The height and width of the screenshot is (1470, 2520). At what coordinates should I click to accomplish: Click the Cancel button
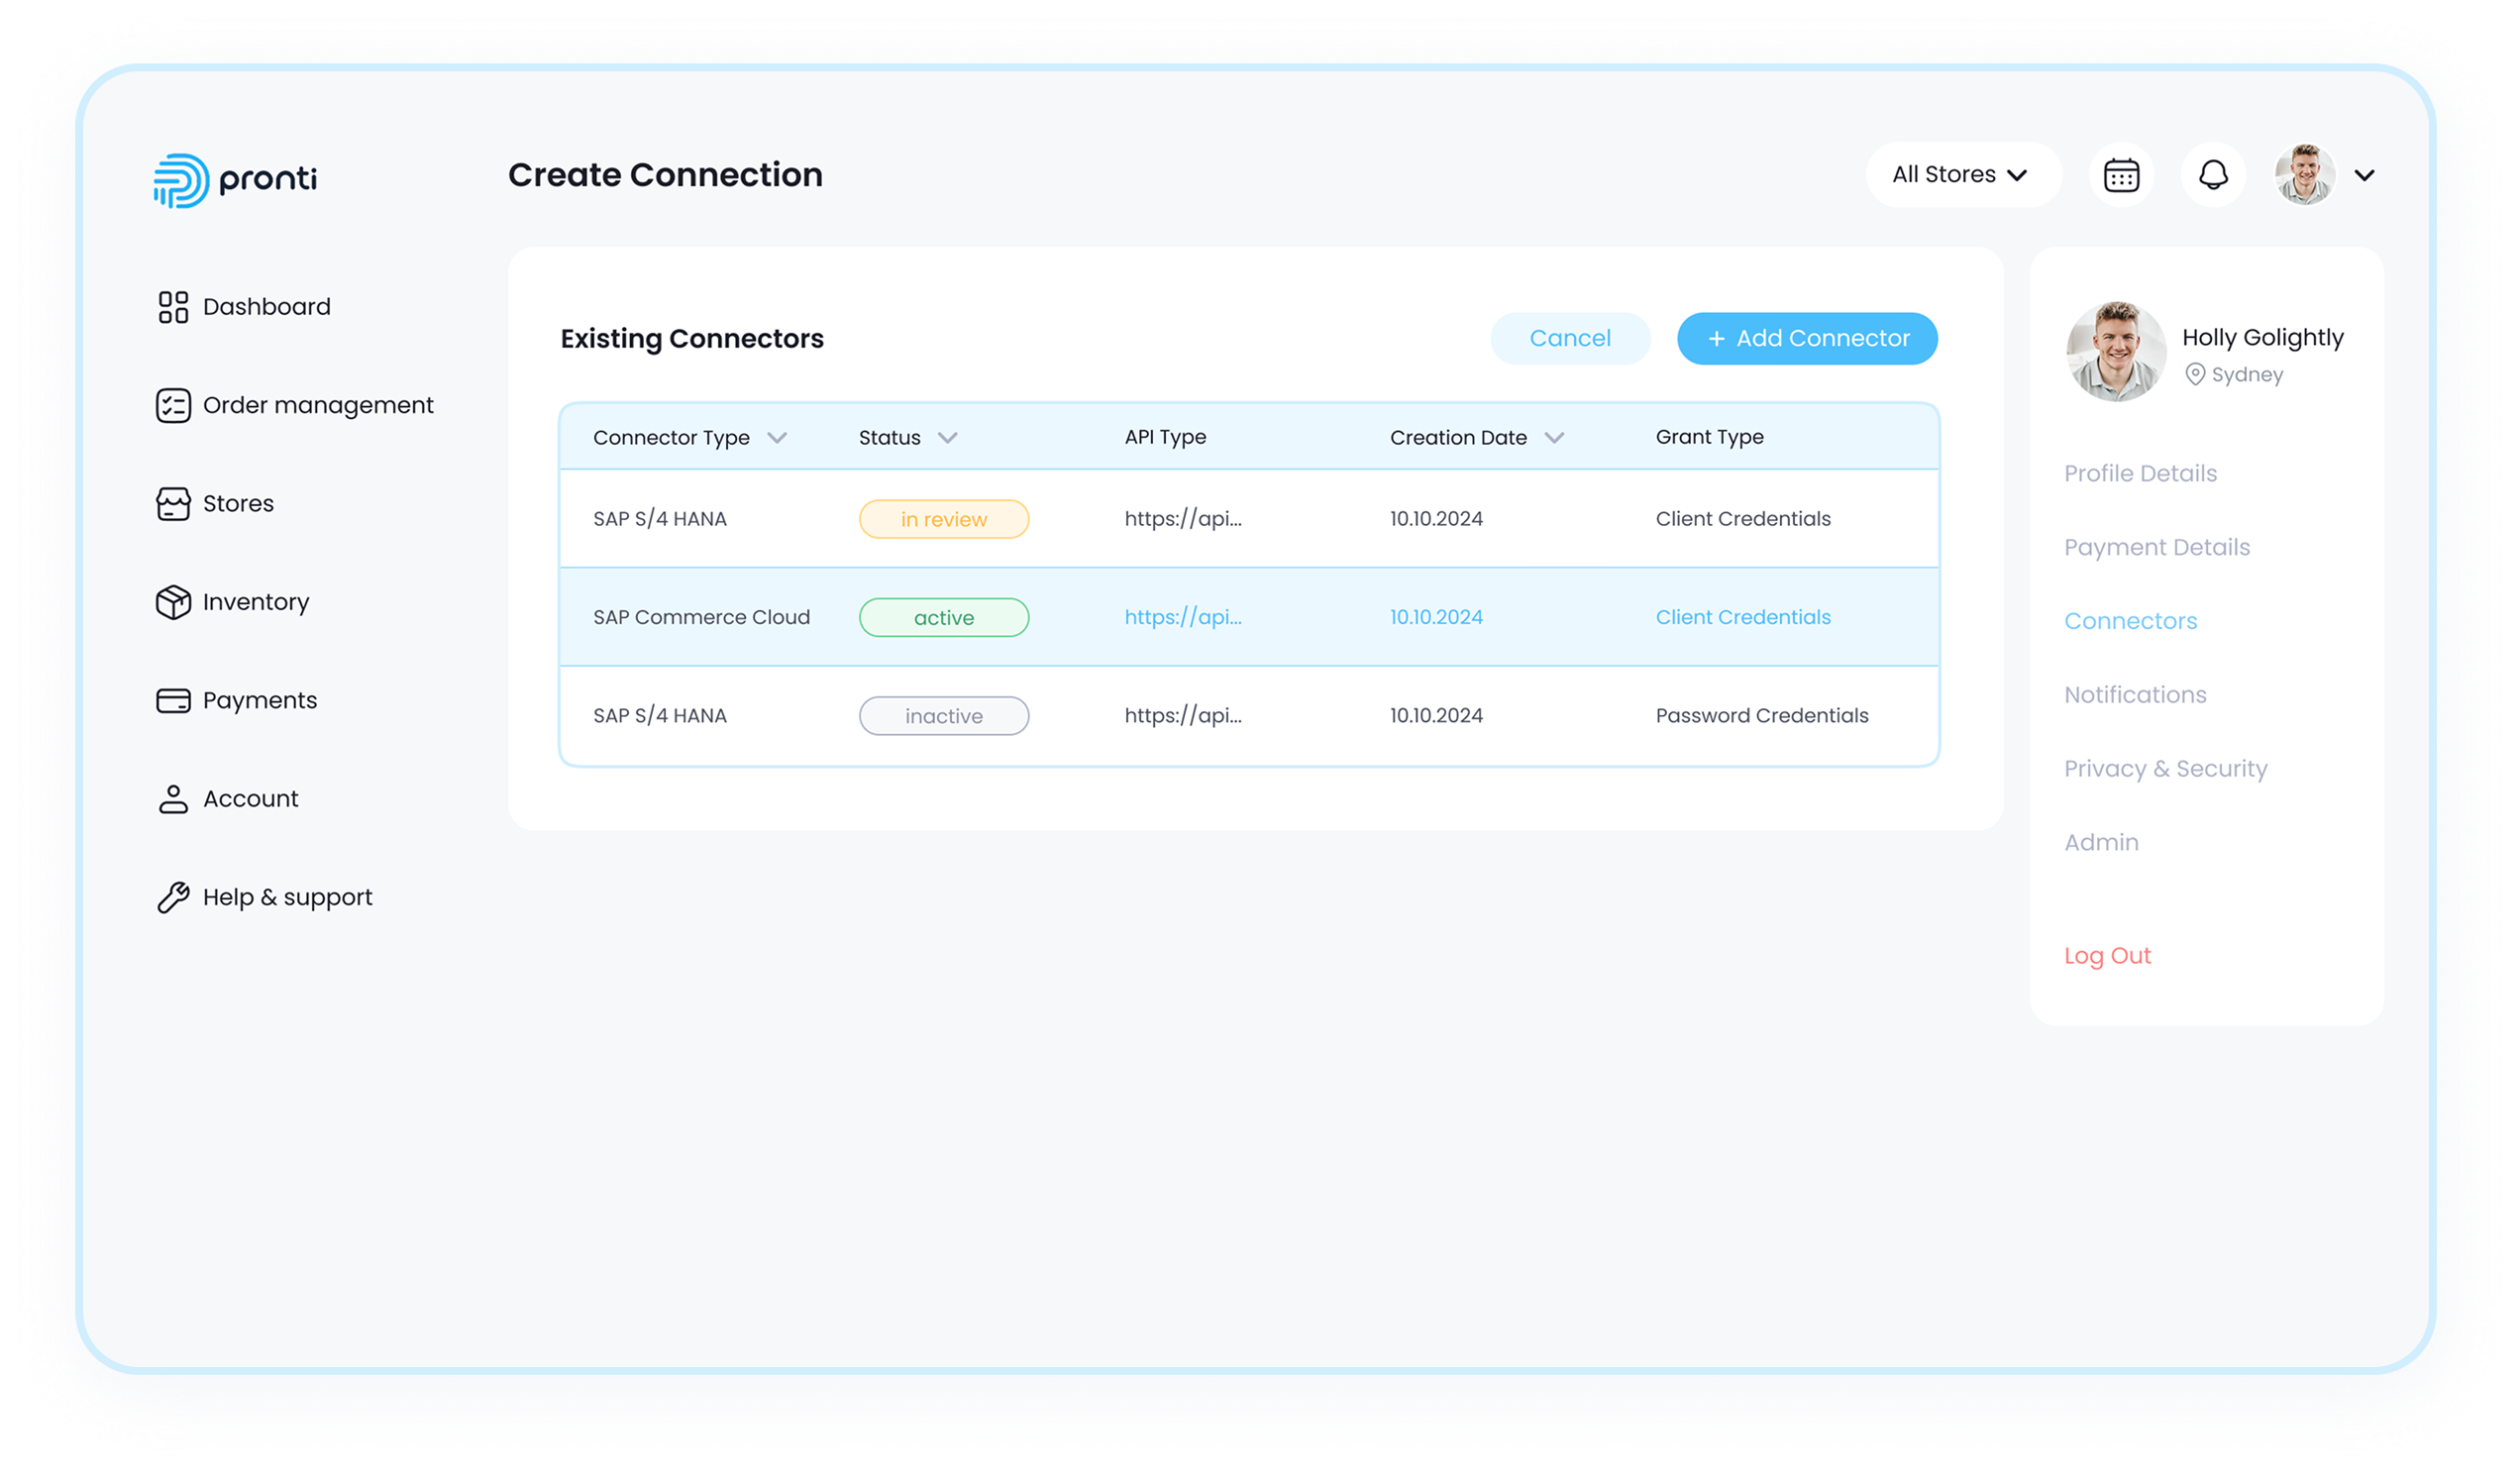(1569, 339)
